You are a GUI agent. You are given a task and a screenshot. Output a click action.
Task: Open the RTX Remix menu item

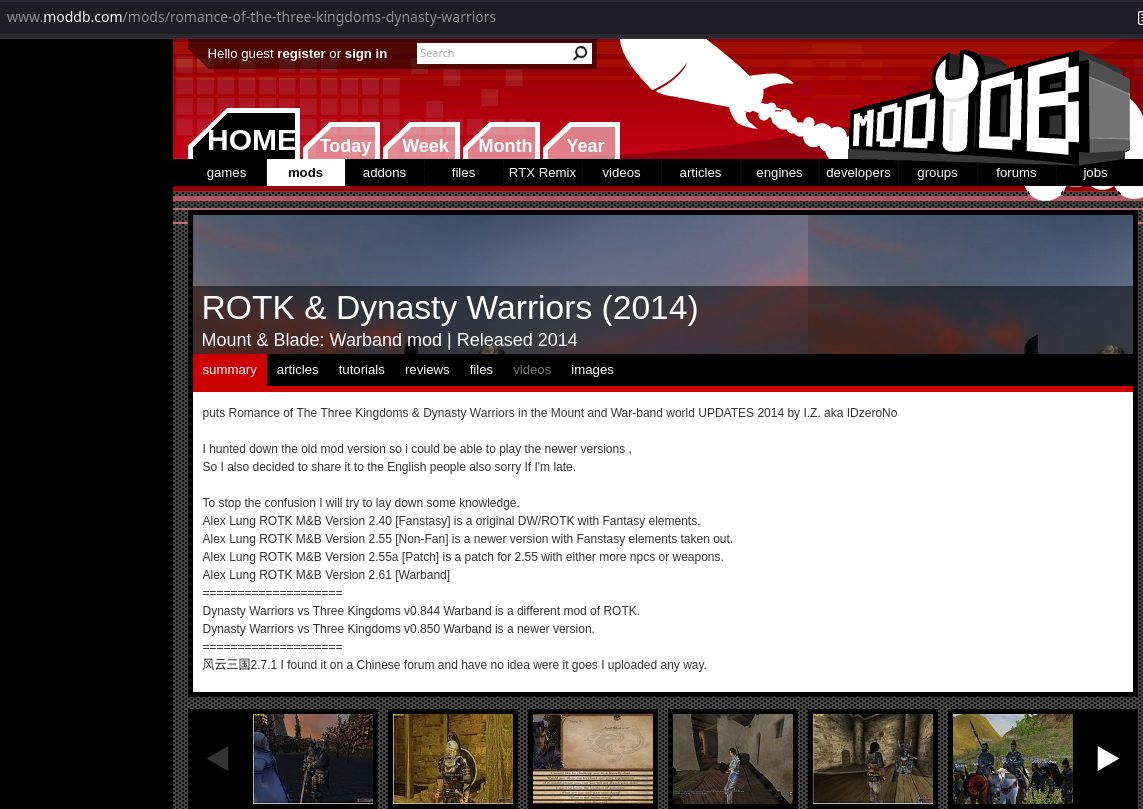(x=542, y=173)
